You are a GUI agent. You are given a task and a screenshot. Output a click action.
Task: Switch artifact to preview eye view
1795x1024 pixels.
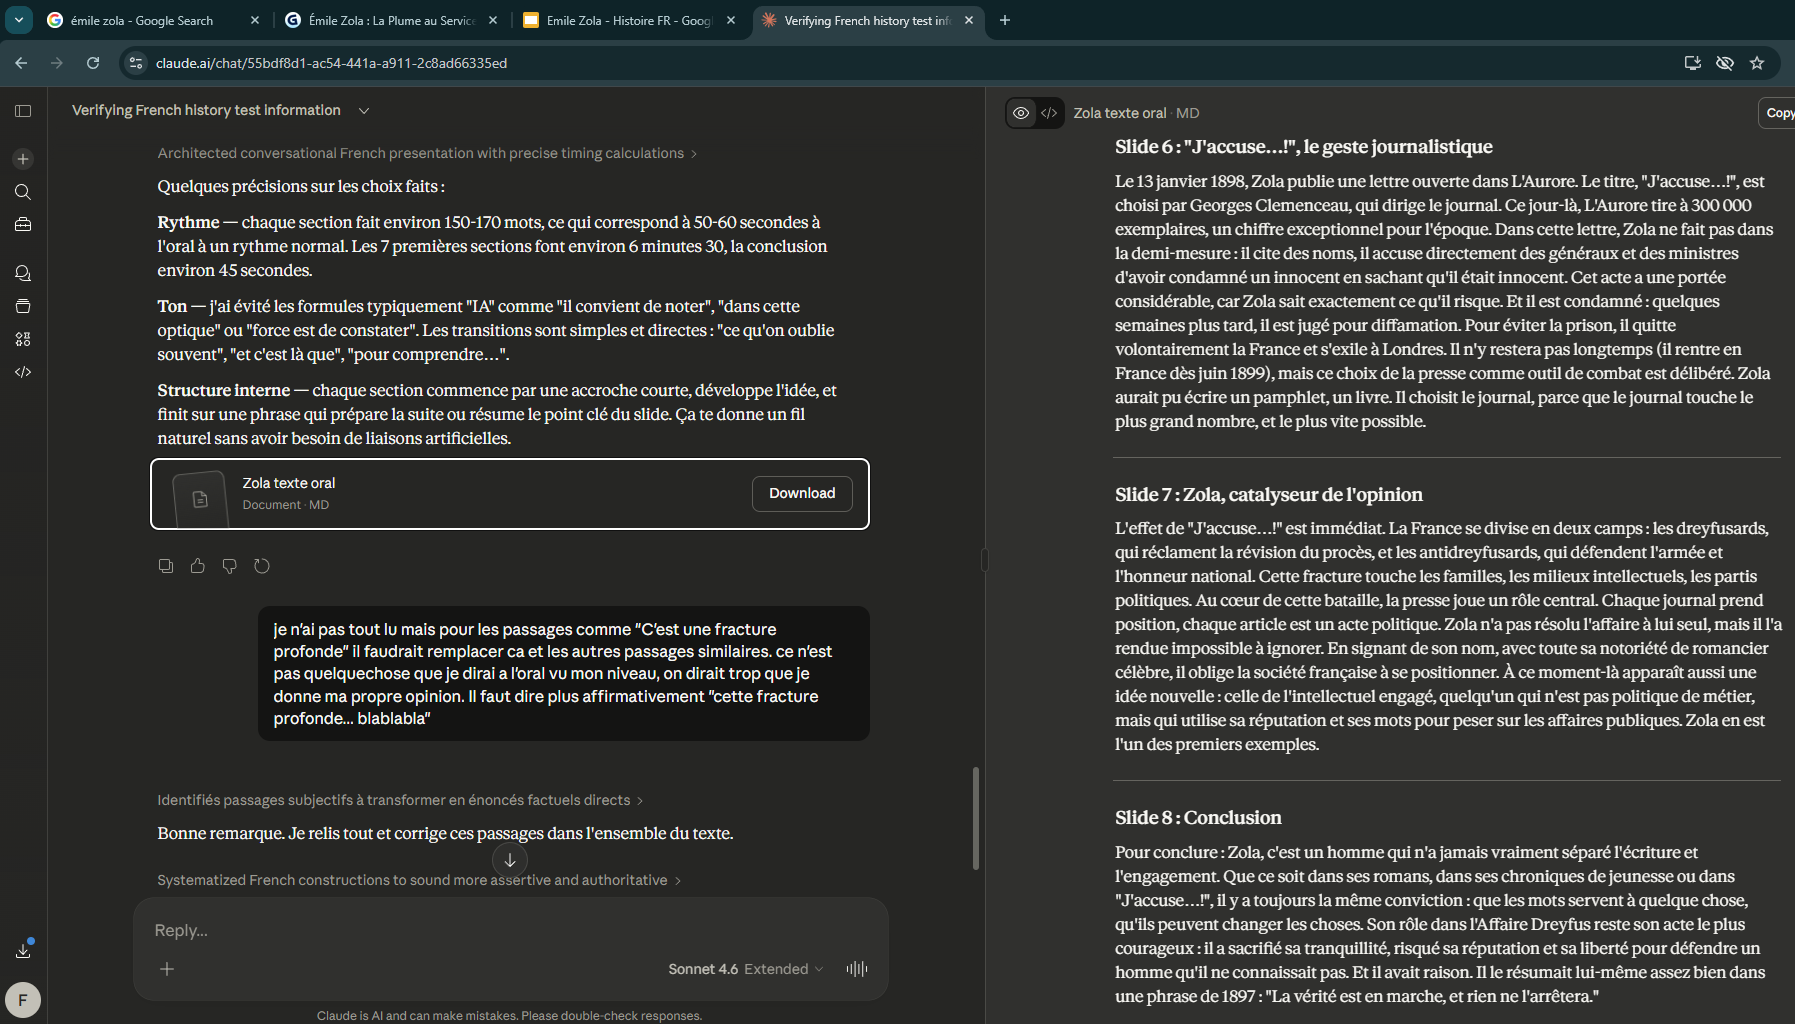click(x=1021, y=113)
